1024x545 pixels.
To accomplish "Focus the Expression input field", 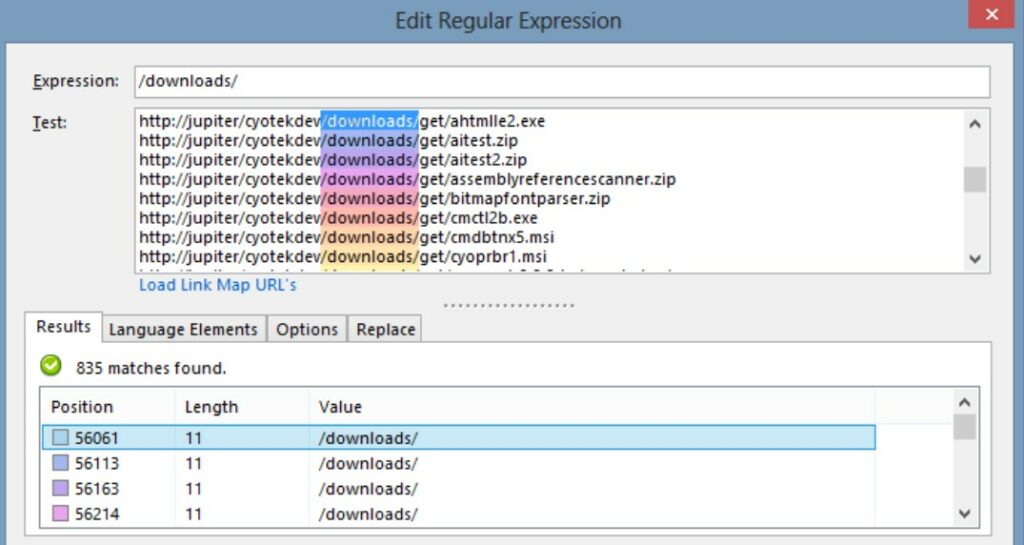I will point(562,82).
